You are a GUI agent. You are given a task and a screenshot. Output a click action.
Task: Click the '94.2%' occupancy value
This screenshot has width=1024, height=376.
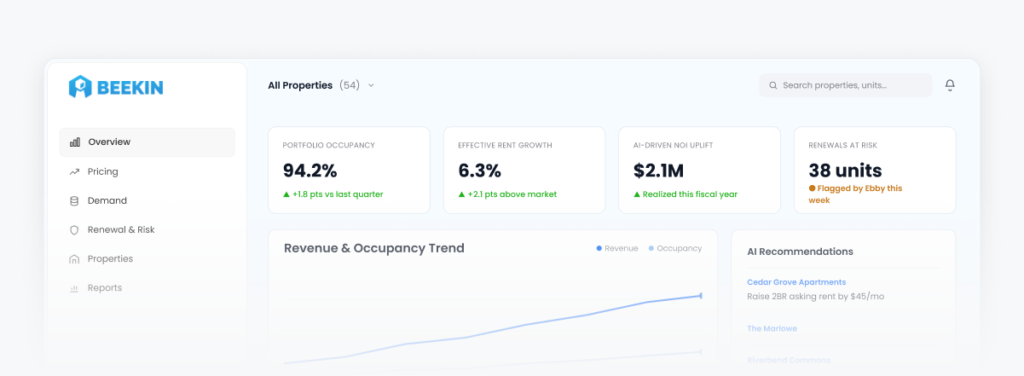point(310,171)
